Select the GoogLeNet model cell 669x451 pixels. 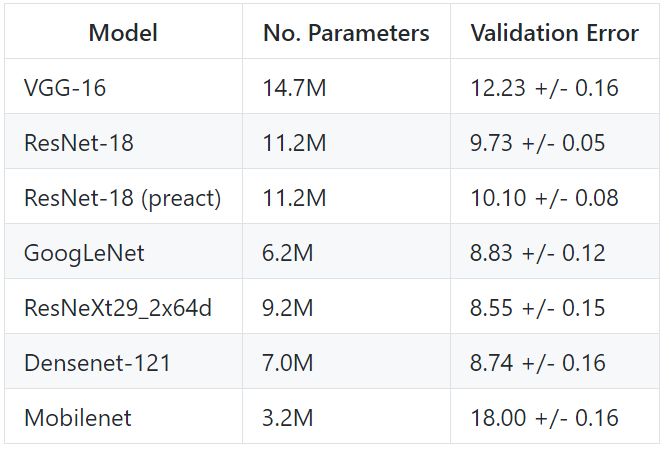click(x=84, y=253)
